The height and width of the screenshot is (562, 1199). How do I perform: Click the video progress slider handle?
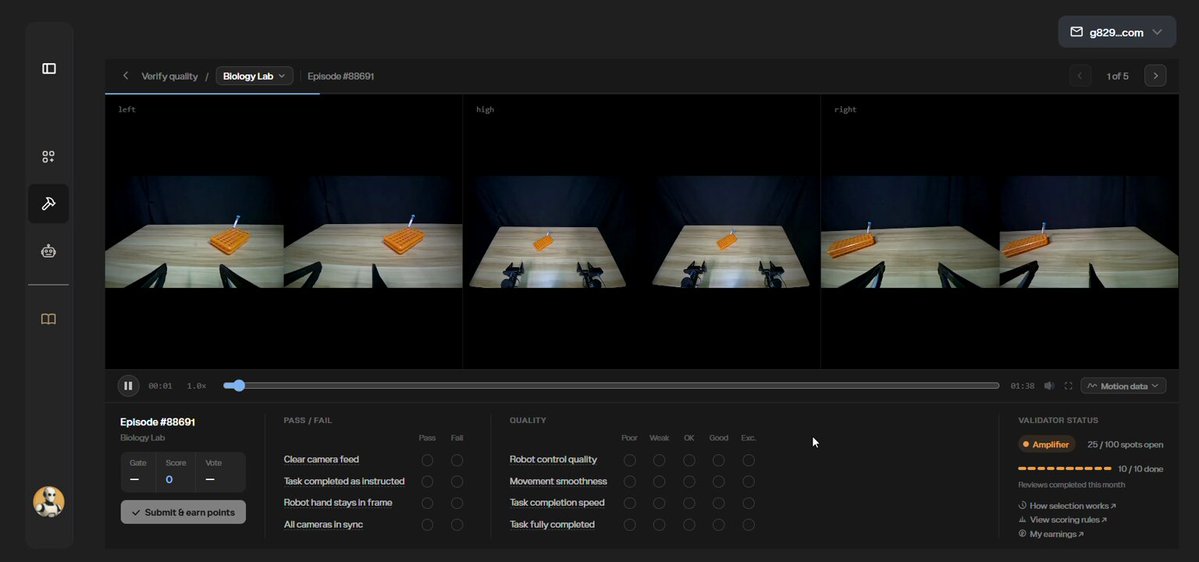pos(239,385)
